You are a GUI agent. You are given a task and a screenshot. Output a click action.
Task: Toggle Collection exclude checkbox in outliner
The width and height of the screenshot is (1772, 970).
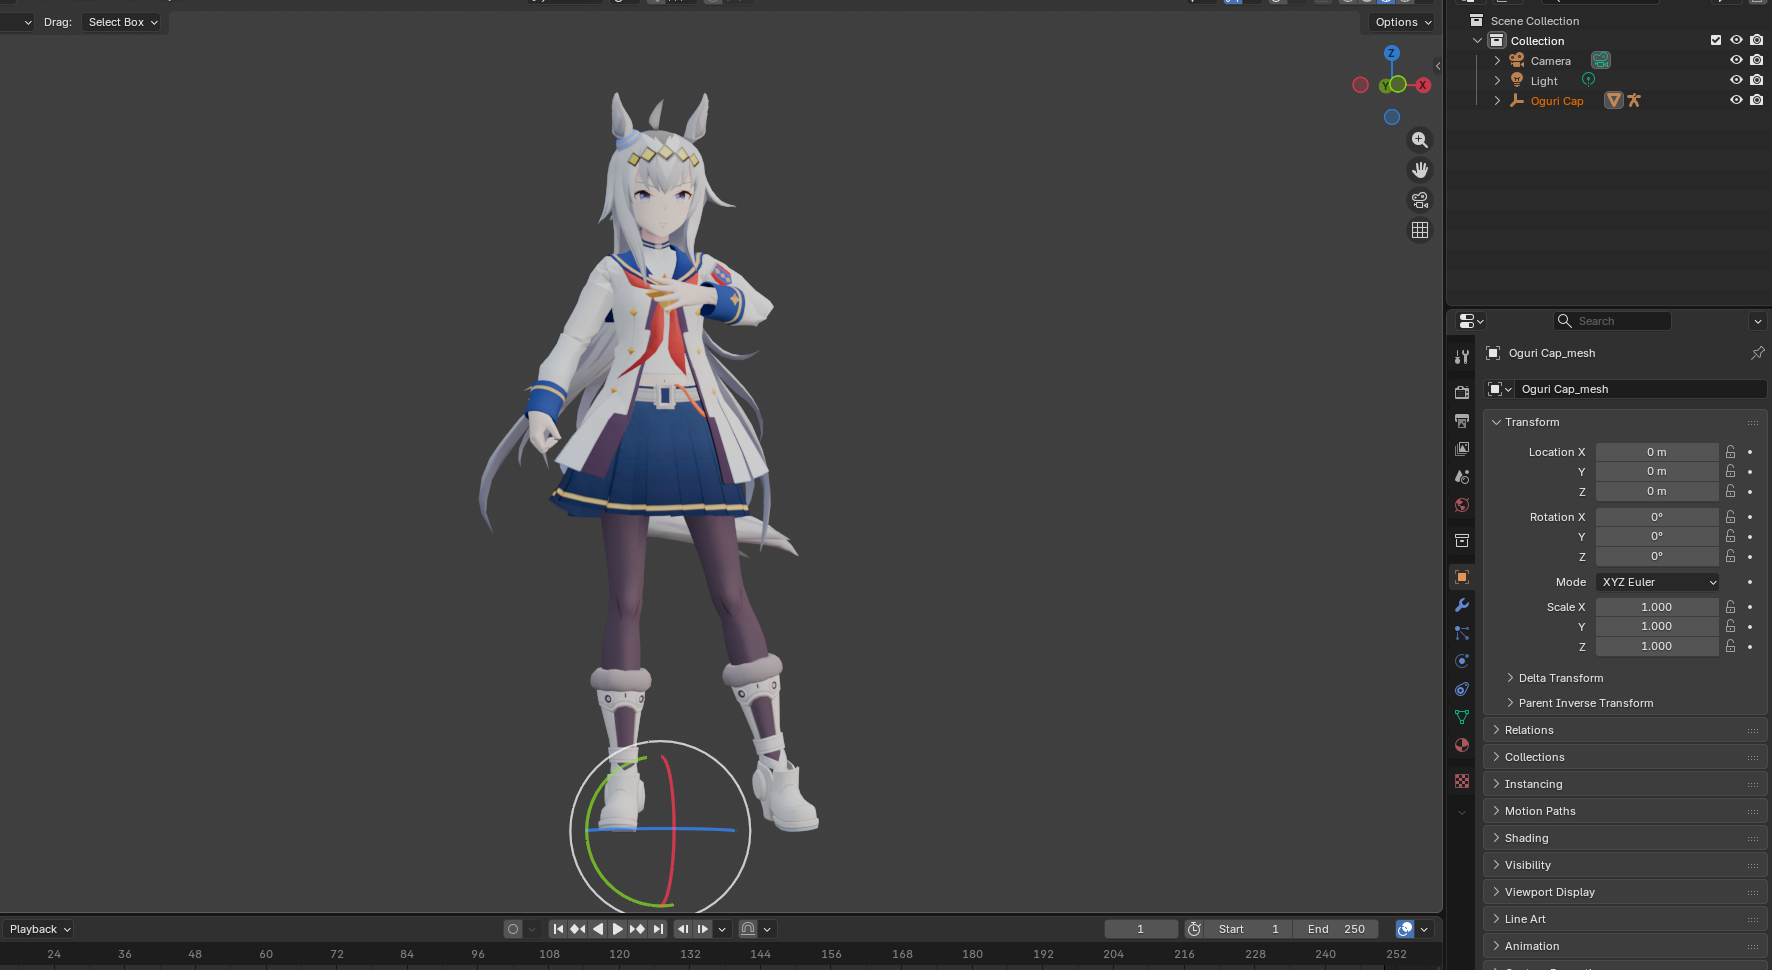click(x=1716, y=41)
